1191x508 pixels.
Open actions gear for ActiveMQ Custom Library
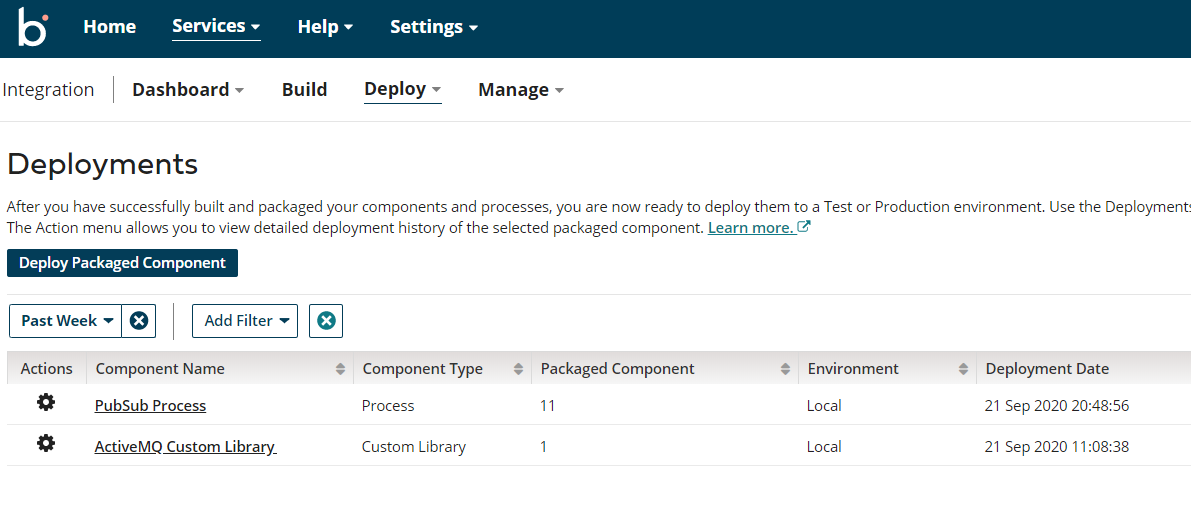tap(46, 443)
